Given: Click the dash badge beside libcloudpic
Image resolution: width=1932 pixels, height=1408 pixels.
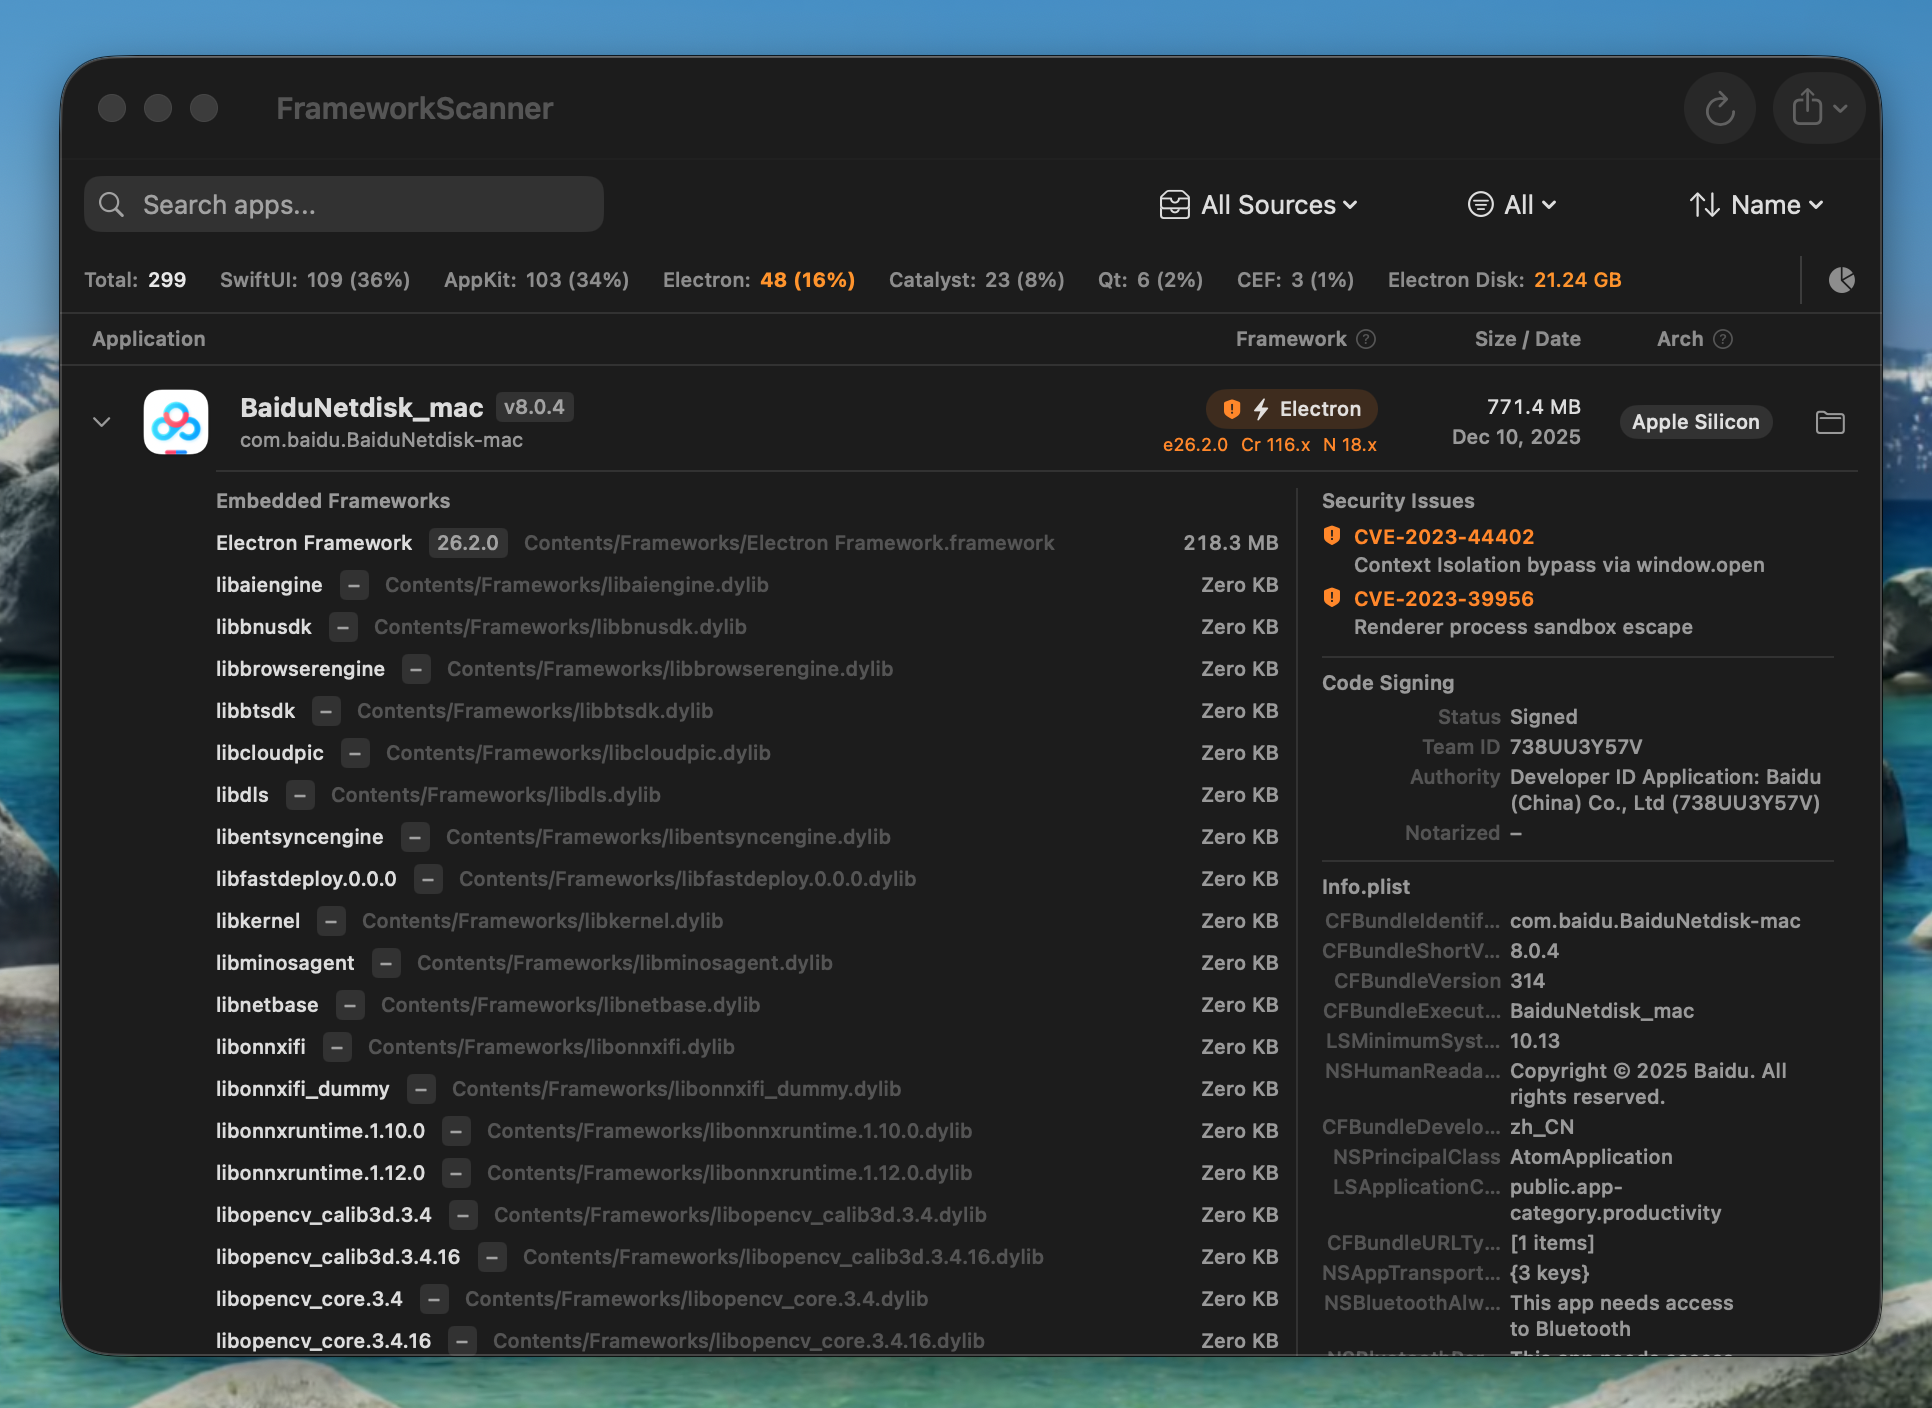Looking at the screenshot, I should click(x=355, y=753).
